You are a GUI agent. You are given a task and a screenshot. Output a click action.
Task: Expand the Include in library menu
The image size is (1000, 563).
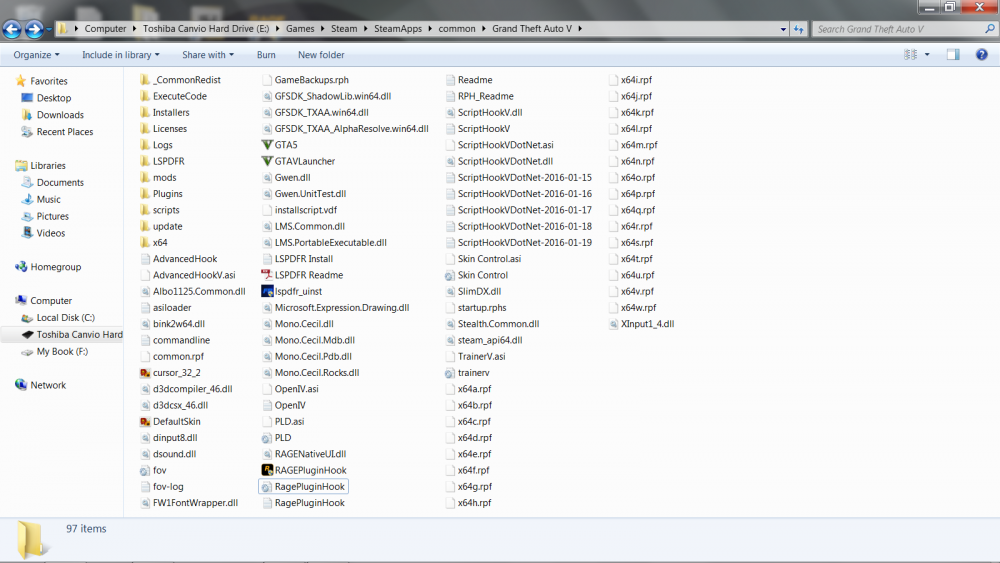coord(121,55)
